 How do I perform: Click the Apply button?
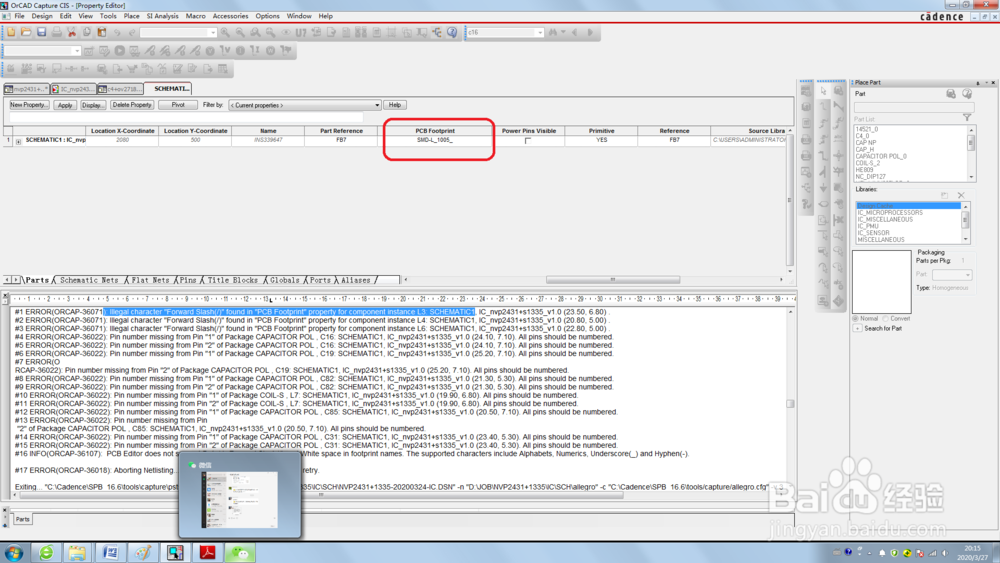(65, 105)
